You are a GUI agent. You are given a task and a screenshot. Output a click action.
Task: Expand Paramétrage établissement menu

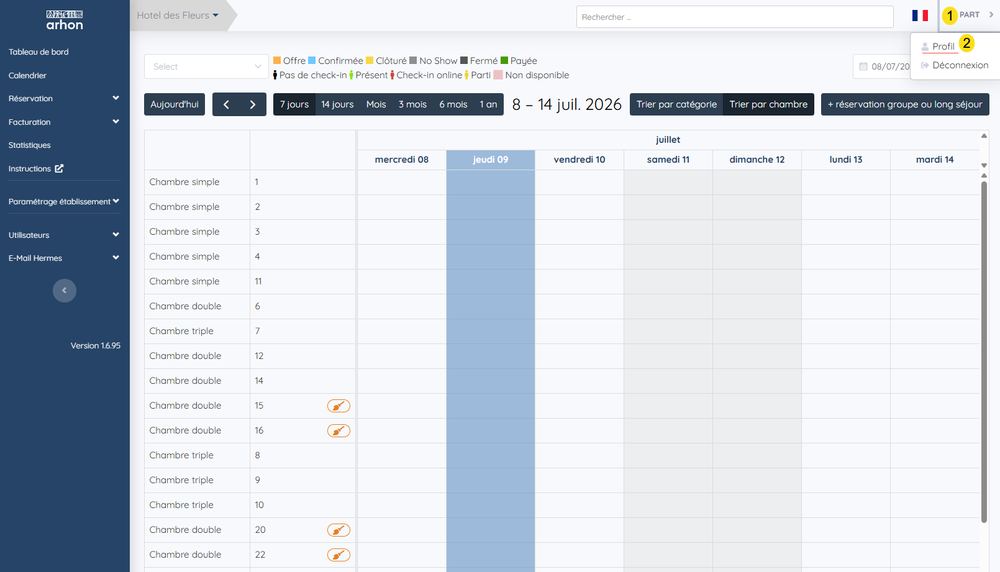click(64, 202)
